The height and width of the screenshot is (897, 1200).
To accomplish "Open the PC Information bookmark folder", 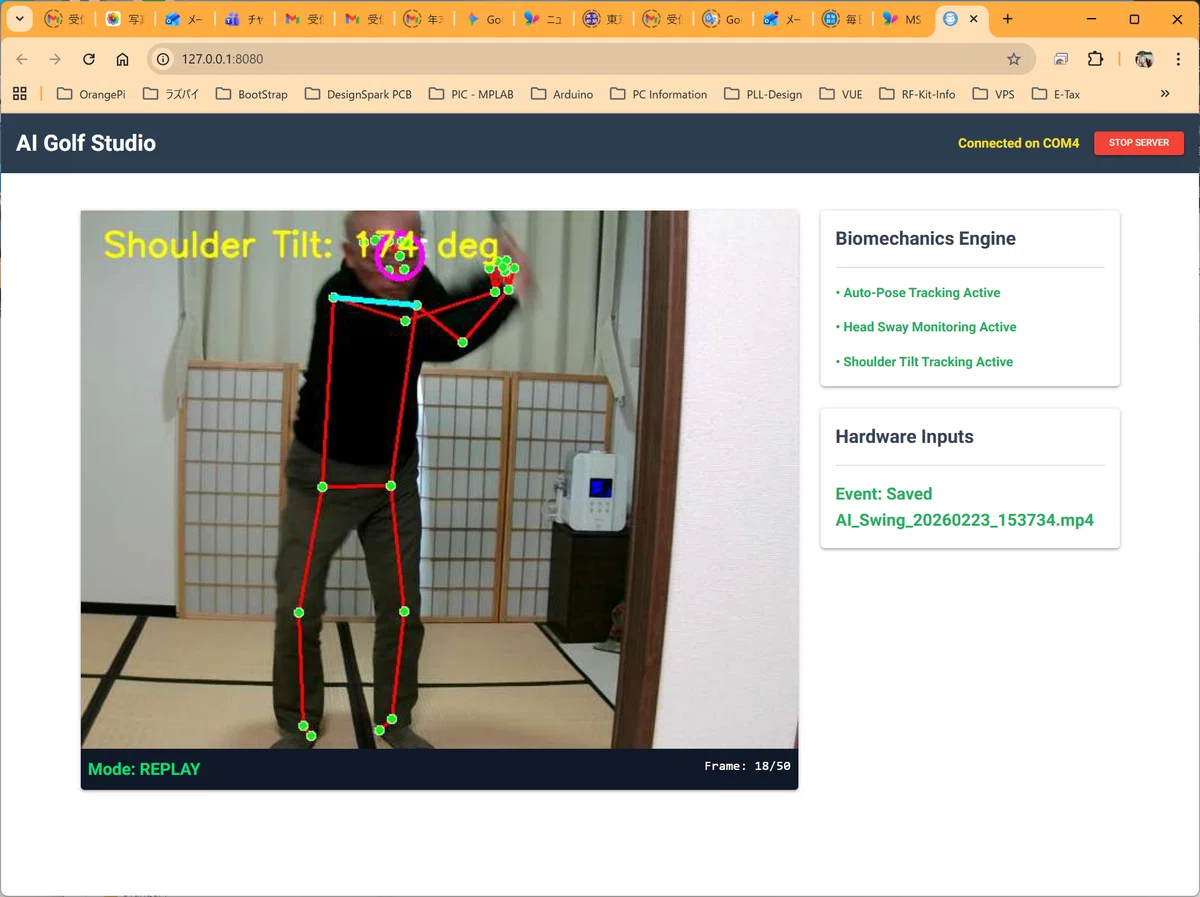I will point(658,94).
